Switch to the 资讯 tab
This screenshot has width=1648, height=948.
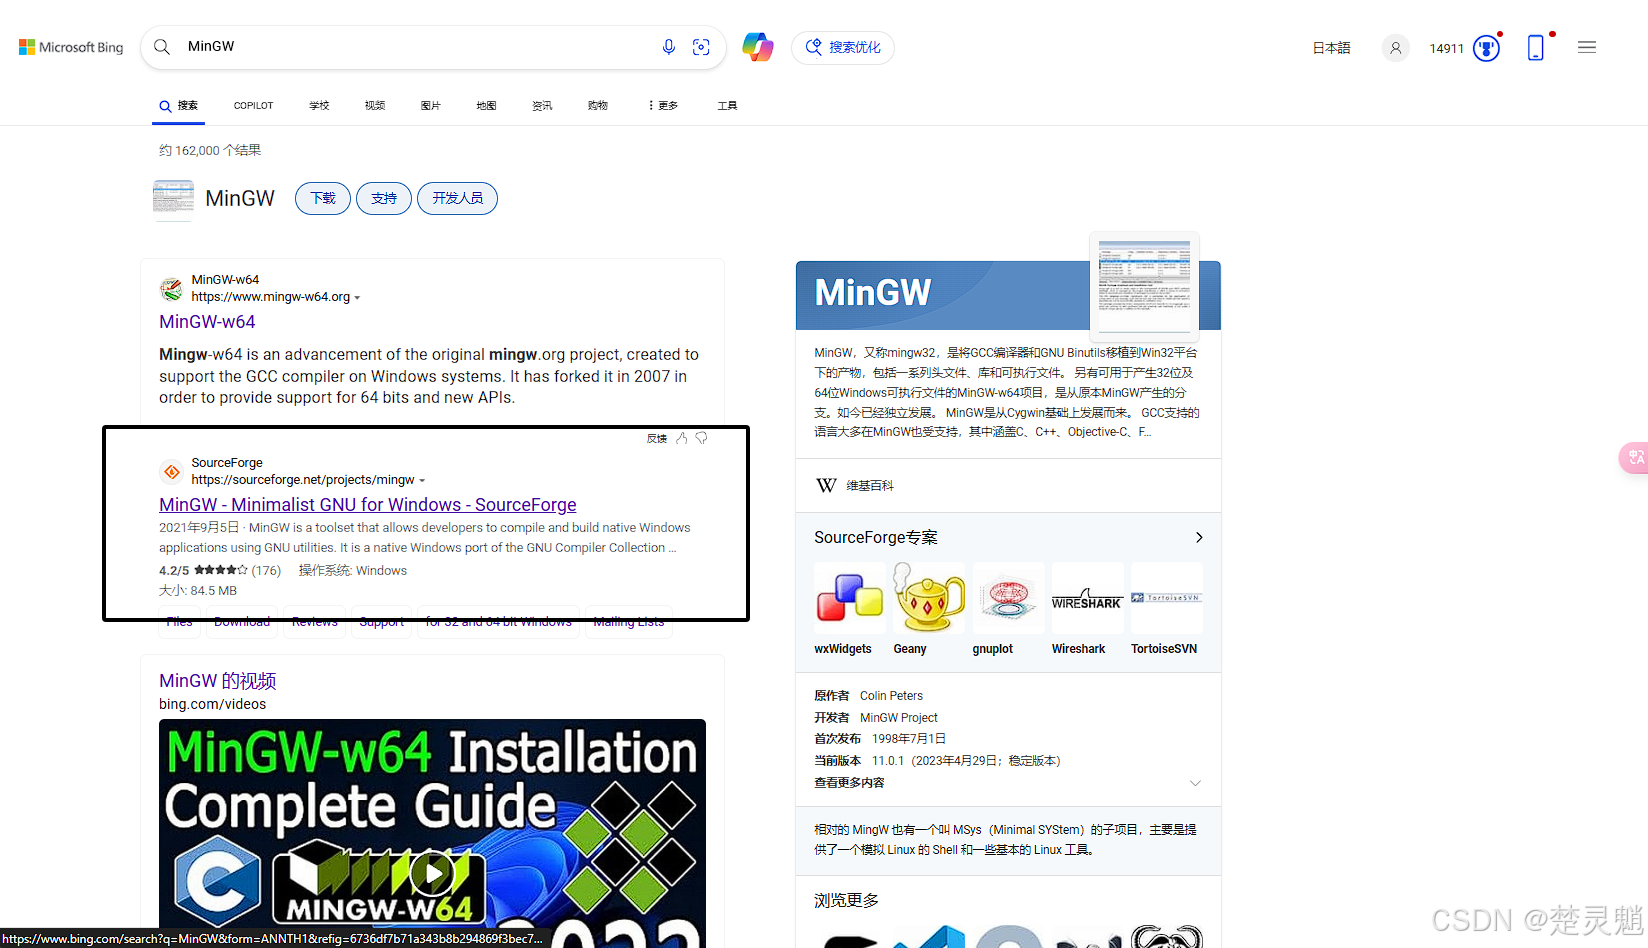(x=542, y=105)
